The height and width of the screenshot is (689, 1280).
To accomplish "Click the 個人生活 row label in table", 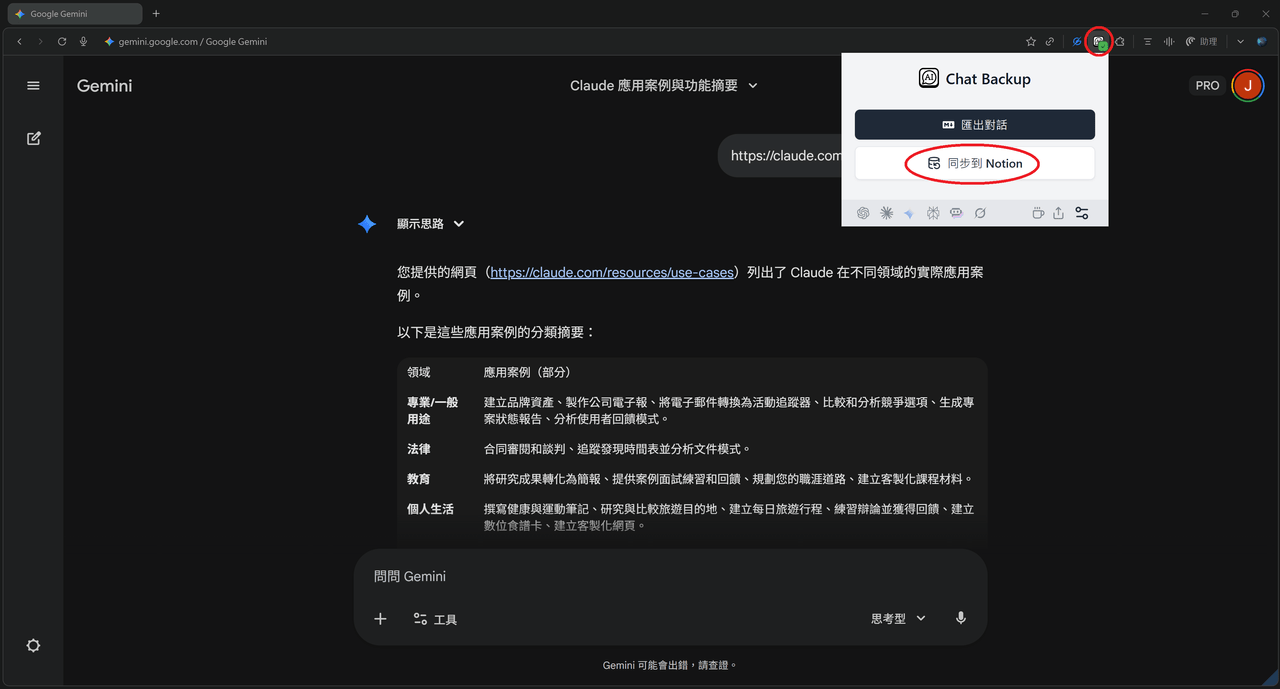I will click(x=431, y=509).
